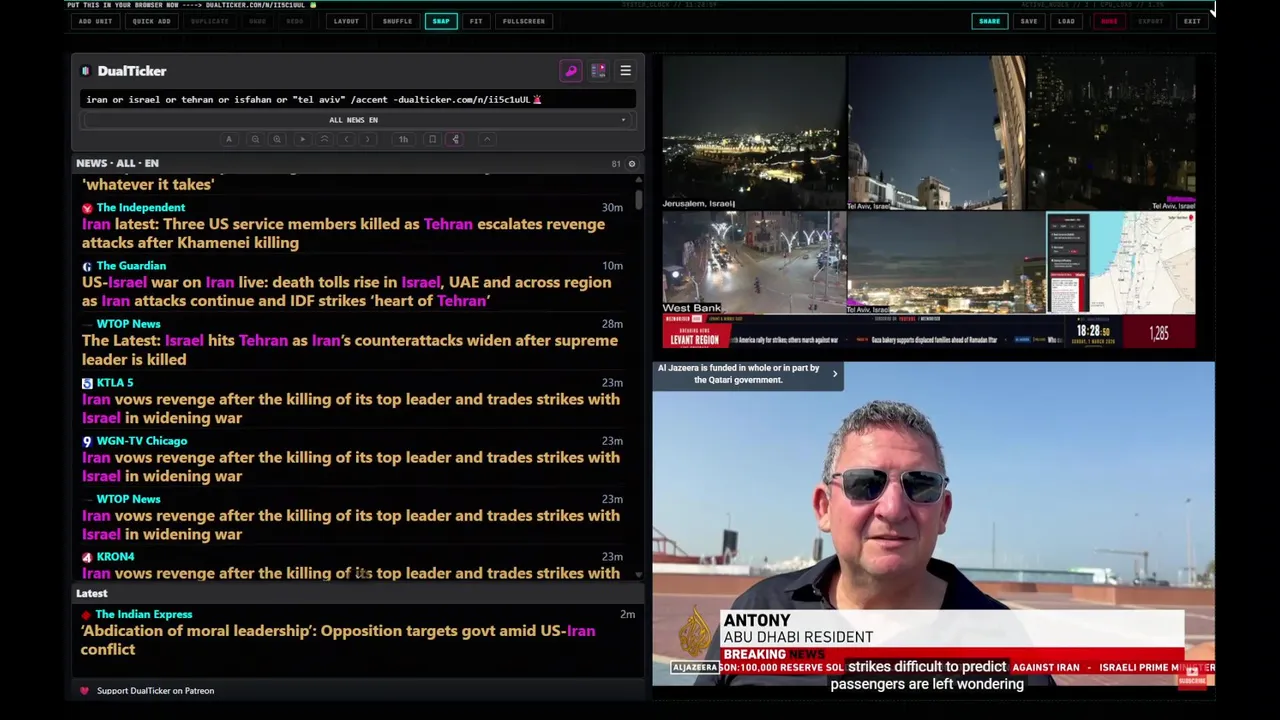Click the font size 'A' icon
1280x720 pixels.
pos(229,139)
